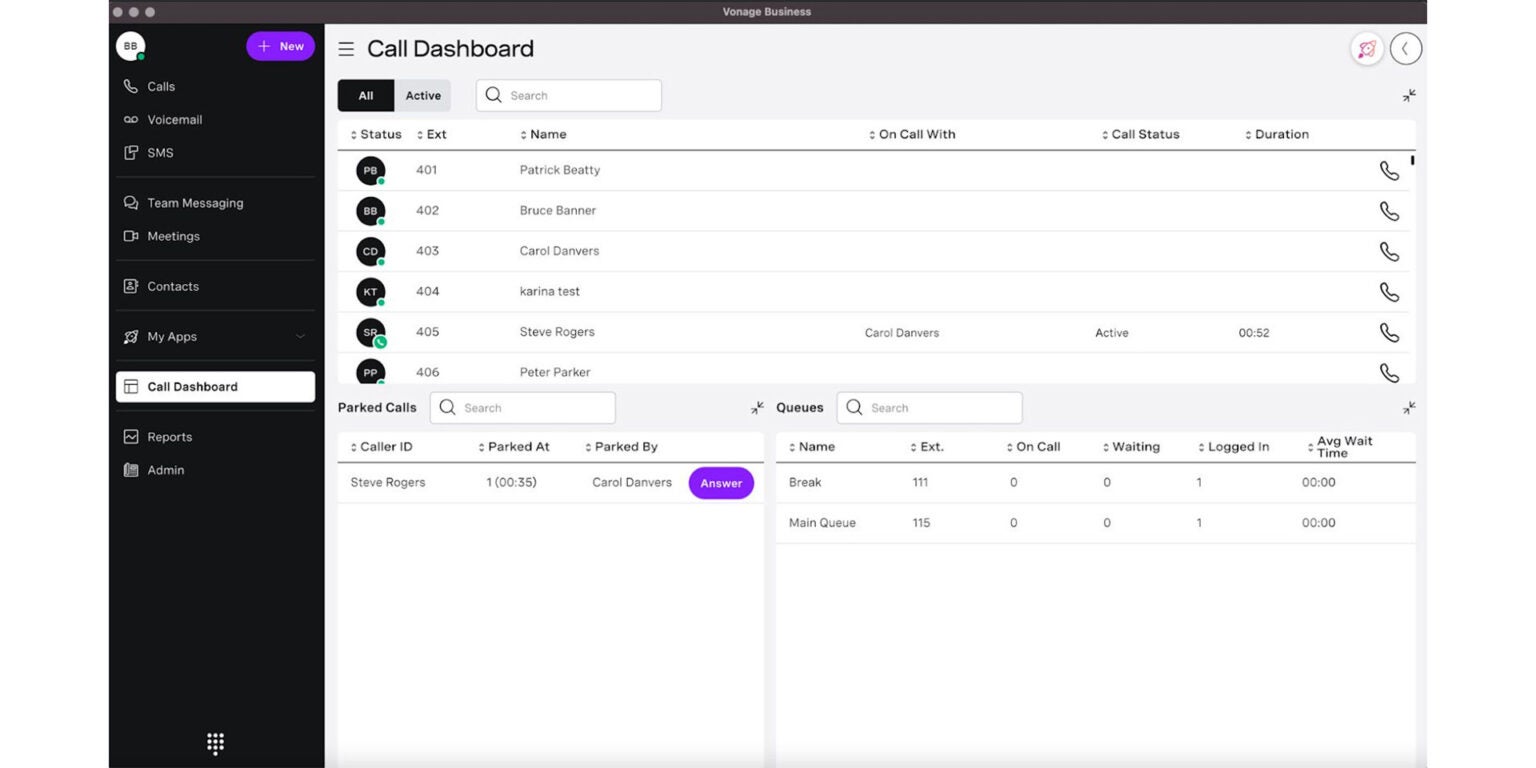The height and width of the screenshot is (768, 1536).
Task: Click the hamburger menu icon
Action: click(x=346, y=49)
